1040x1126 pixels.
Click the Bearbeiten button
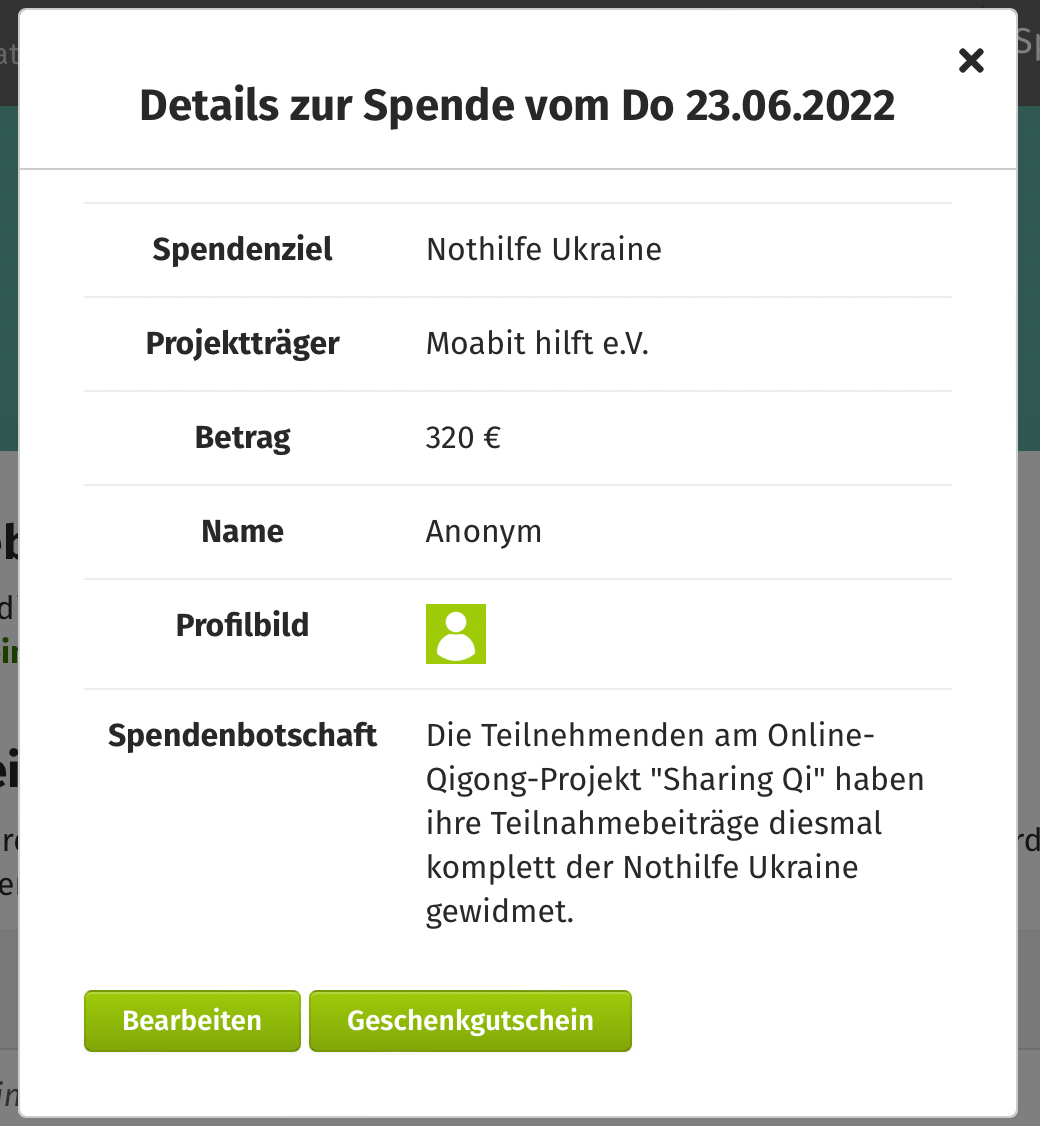(192, 1020)
